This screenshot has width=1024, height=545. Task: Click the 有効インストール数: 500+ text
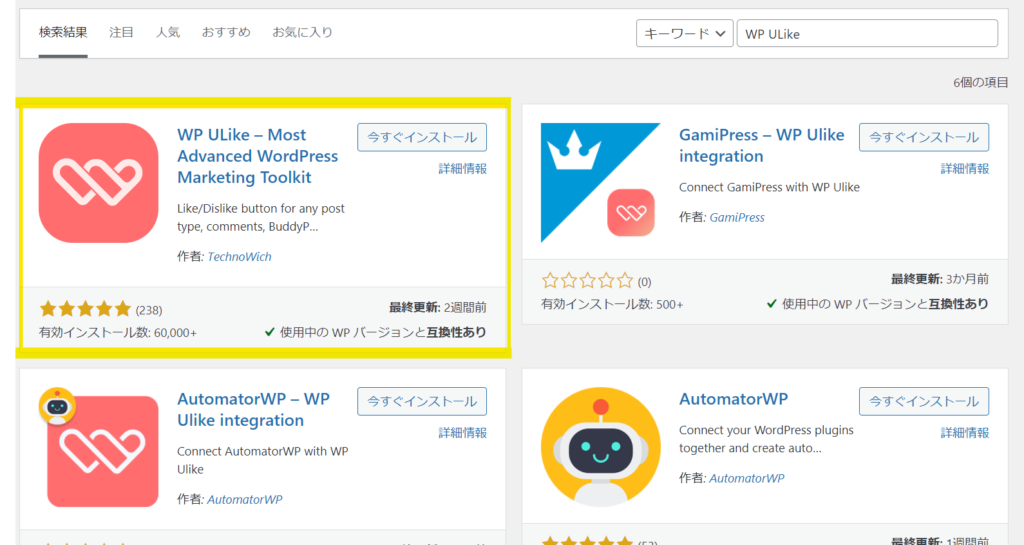point(612,304)
